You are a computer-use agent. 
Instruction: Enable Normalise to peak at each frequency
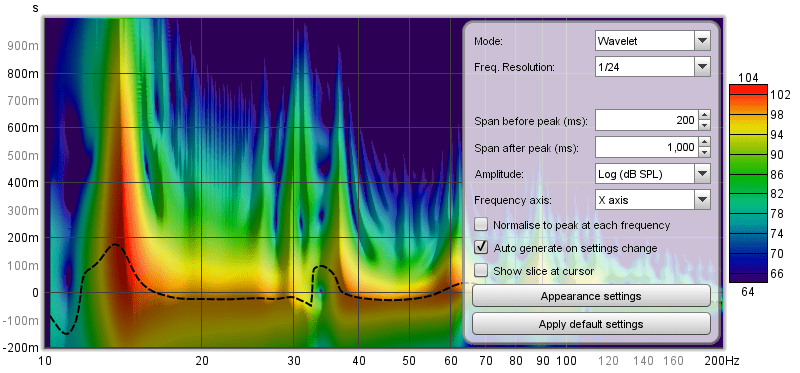(x=481, y=225)
